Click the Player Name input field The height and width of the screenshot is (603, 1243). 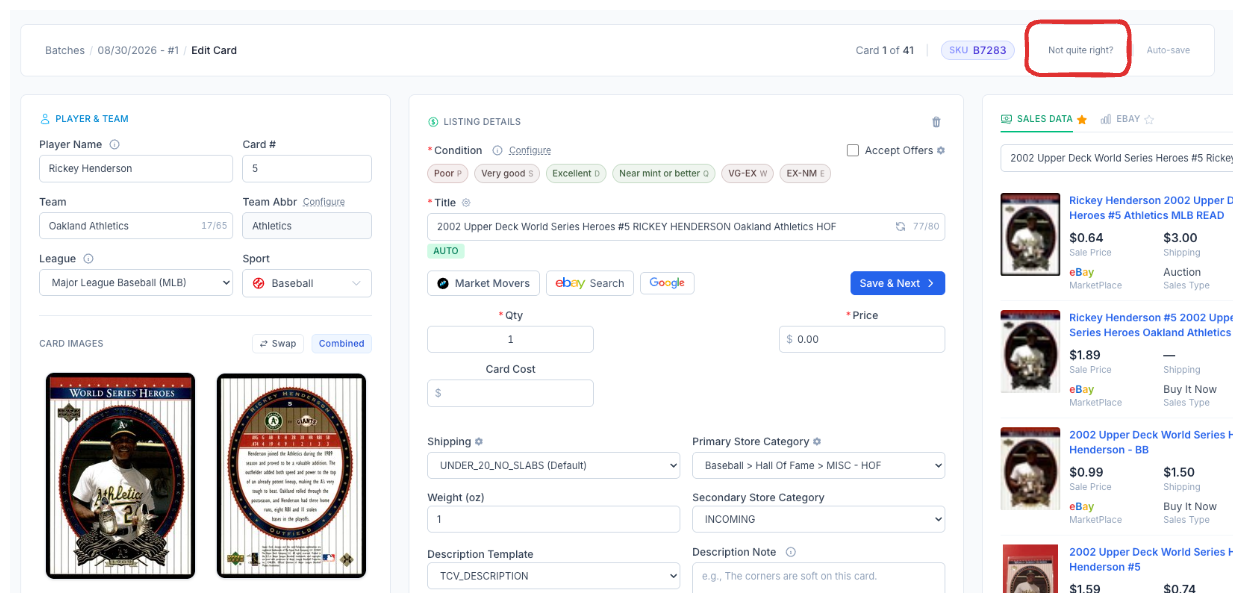pos(136,168)
